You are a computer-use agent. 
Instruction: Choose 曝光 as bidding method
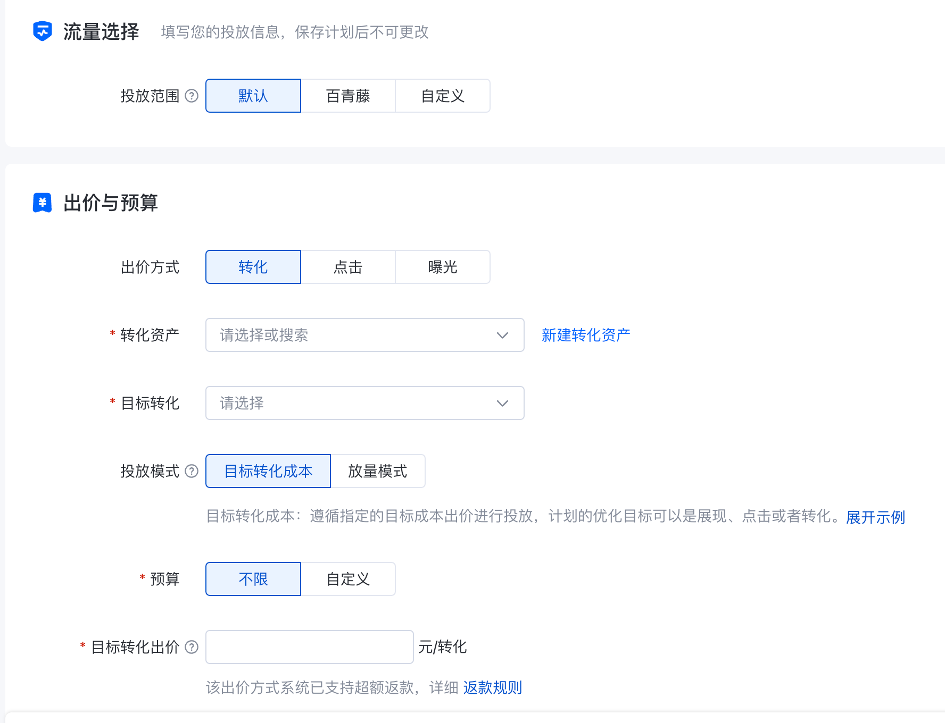click(x=442, y=268)
